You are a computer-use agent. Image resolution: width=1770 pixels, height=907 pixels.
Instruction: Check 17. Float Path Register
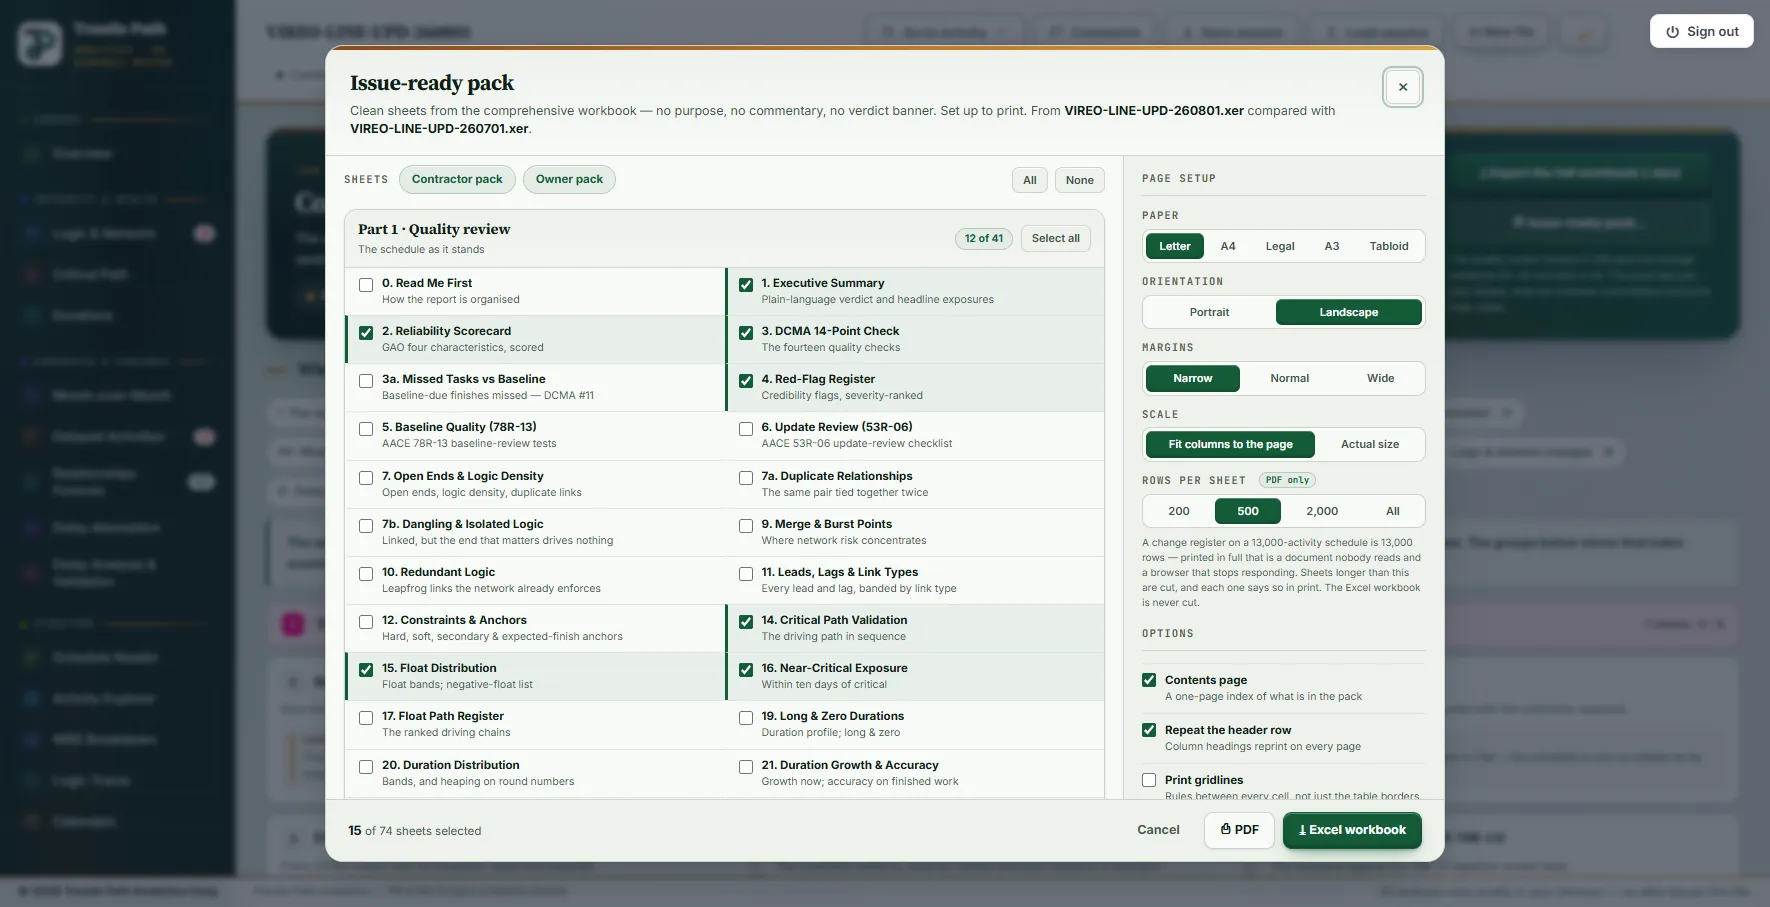tap(366, 718)
